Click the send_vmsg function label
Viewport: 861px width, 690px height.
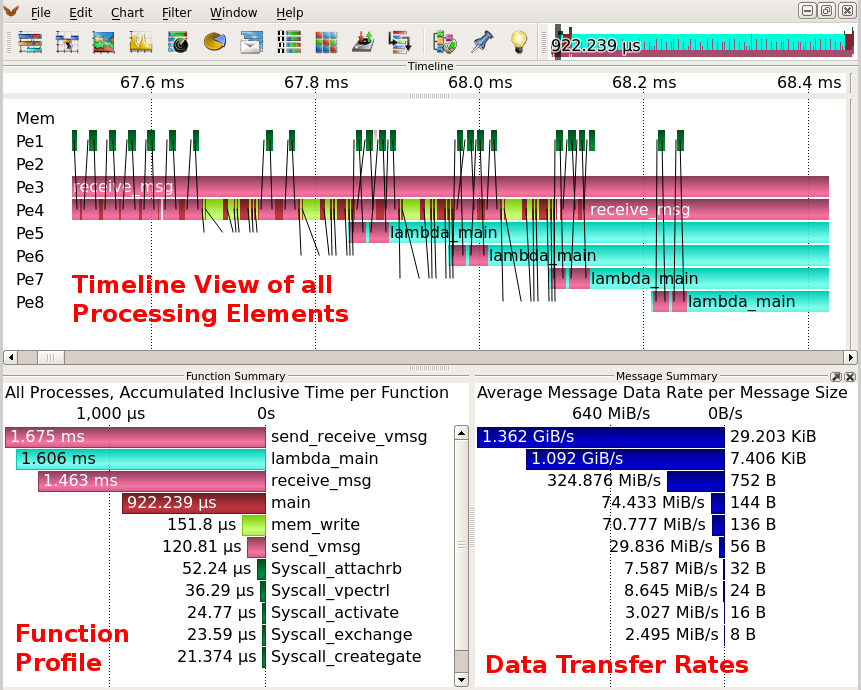316,547
